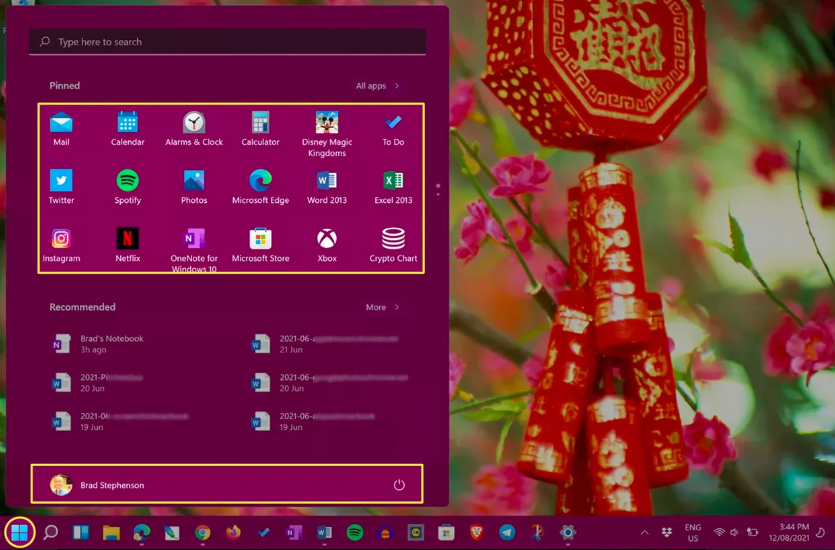Open the Mail app from pinned
The image size is (835, 550).
tap(61, 128)
